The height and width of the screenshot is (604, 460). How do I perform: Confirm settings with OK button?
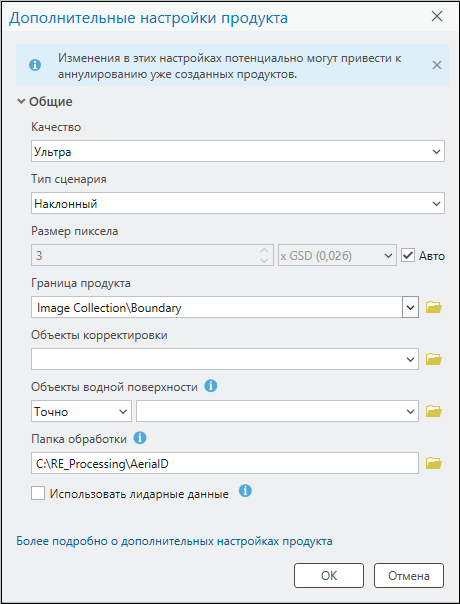coord(329,575)
